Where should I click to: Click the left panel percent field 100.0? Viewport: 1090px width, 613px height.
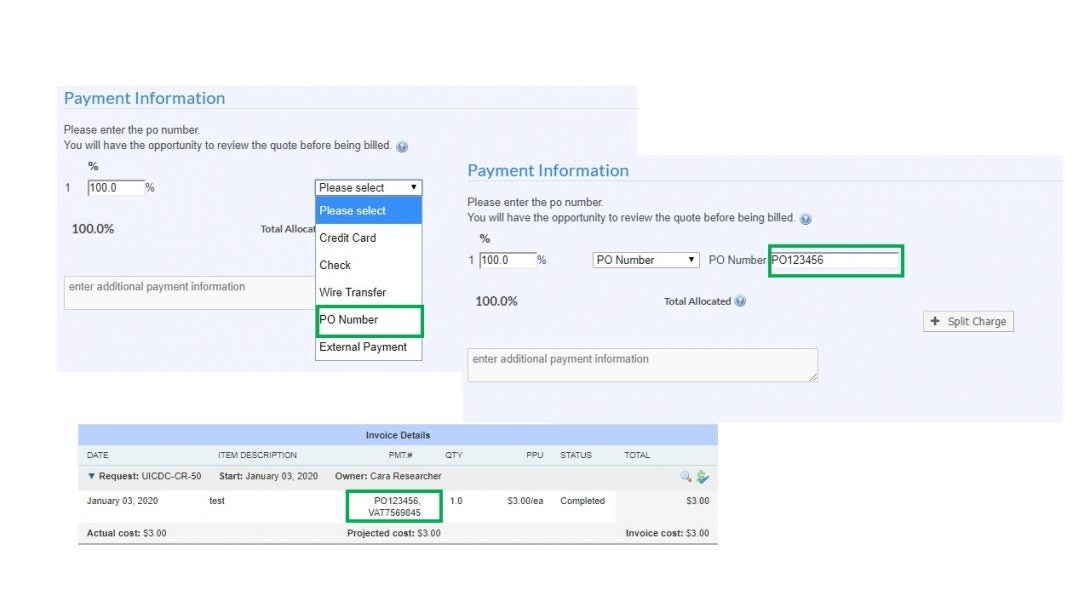point(115,188)
